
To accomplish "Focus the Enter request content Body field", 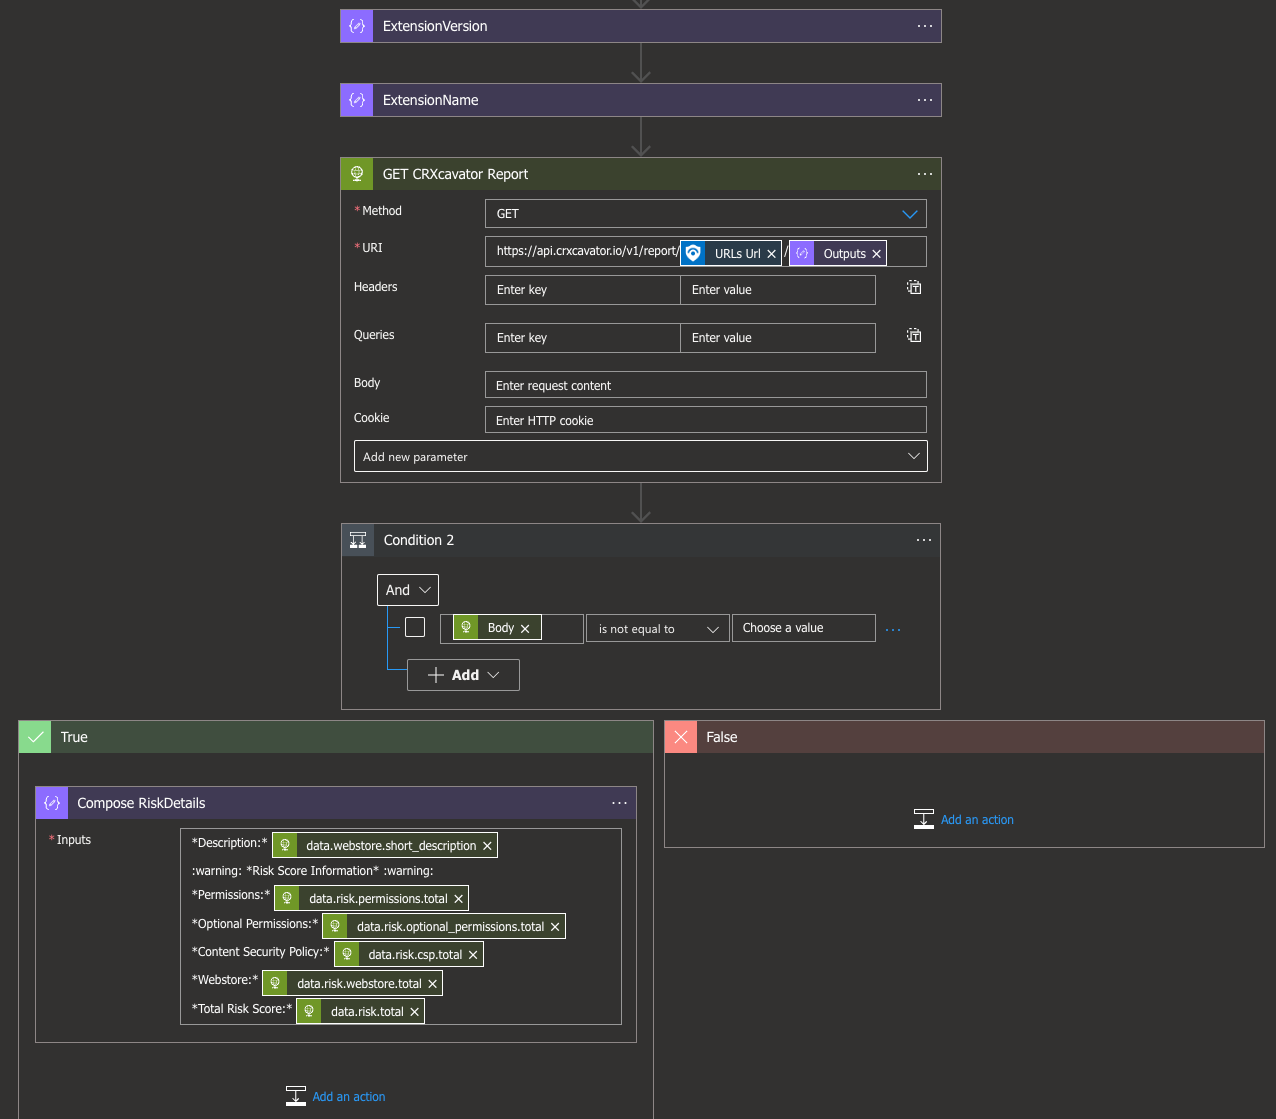I will click(x=705, y=385).
